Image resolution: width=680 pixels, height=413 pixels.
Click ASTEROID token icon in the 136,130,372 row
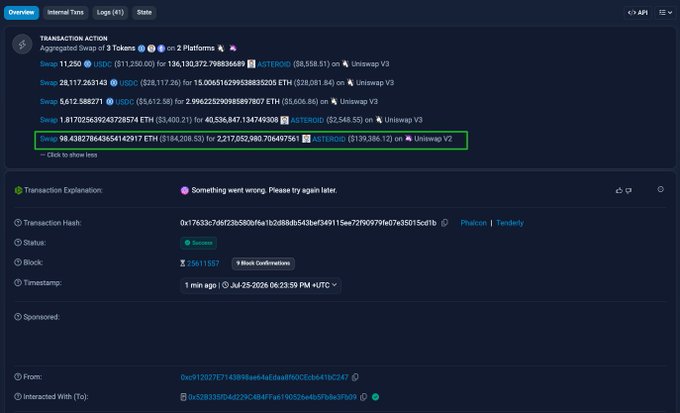251,64
